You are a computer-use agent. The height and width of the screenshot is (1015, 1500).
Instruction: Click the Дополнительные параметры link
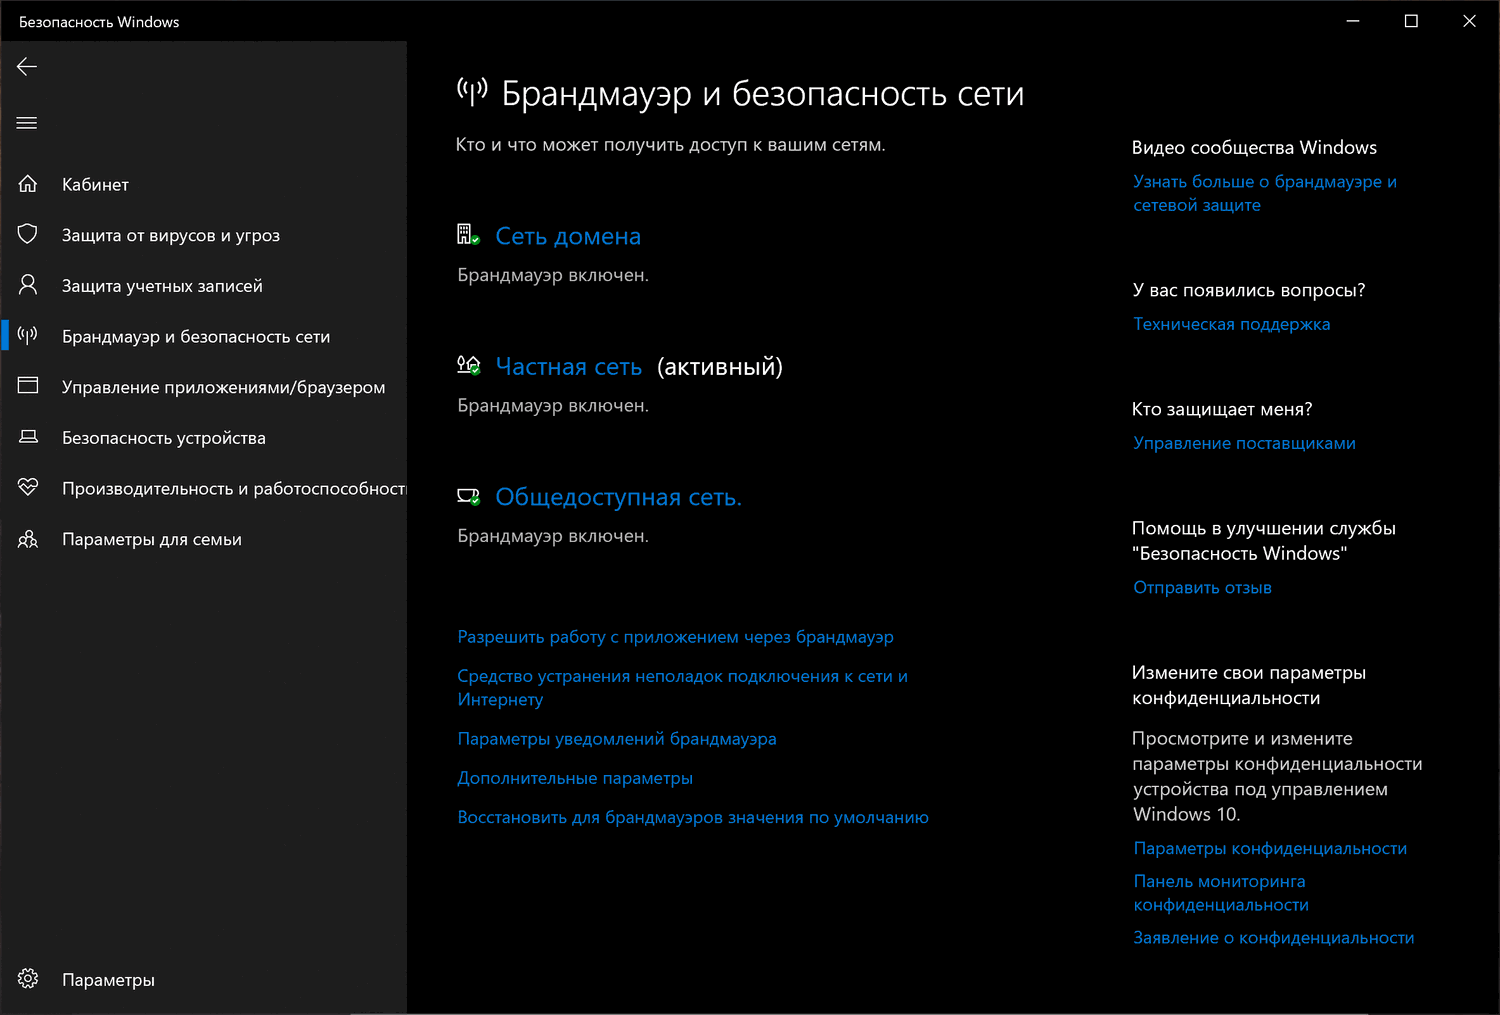pos(575,778)
